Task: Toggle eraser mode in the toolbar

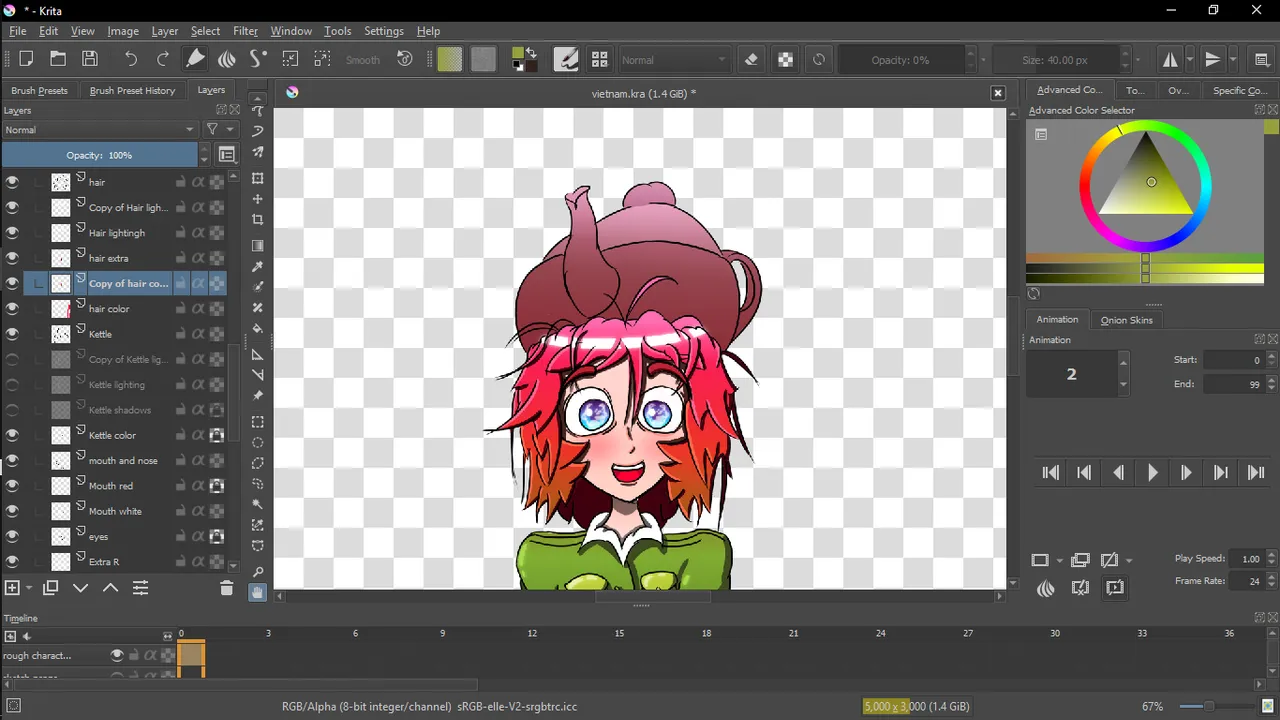Action: click(x=752, y=59)
